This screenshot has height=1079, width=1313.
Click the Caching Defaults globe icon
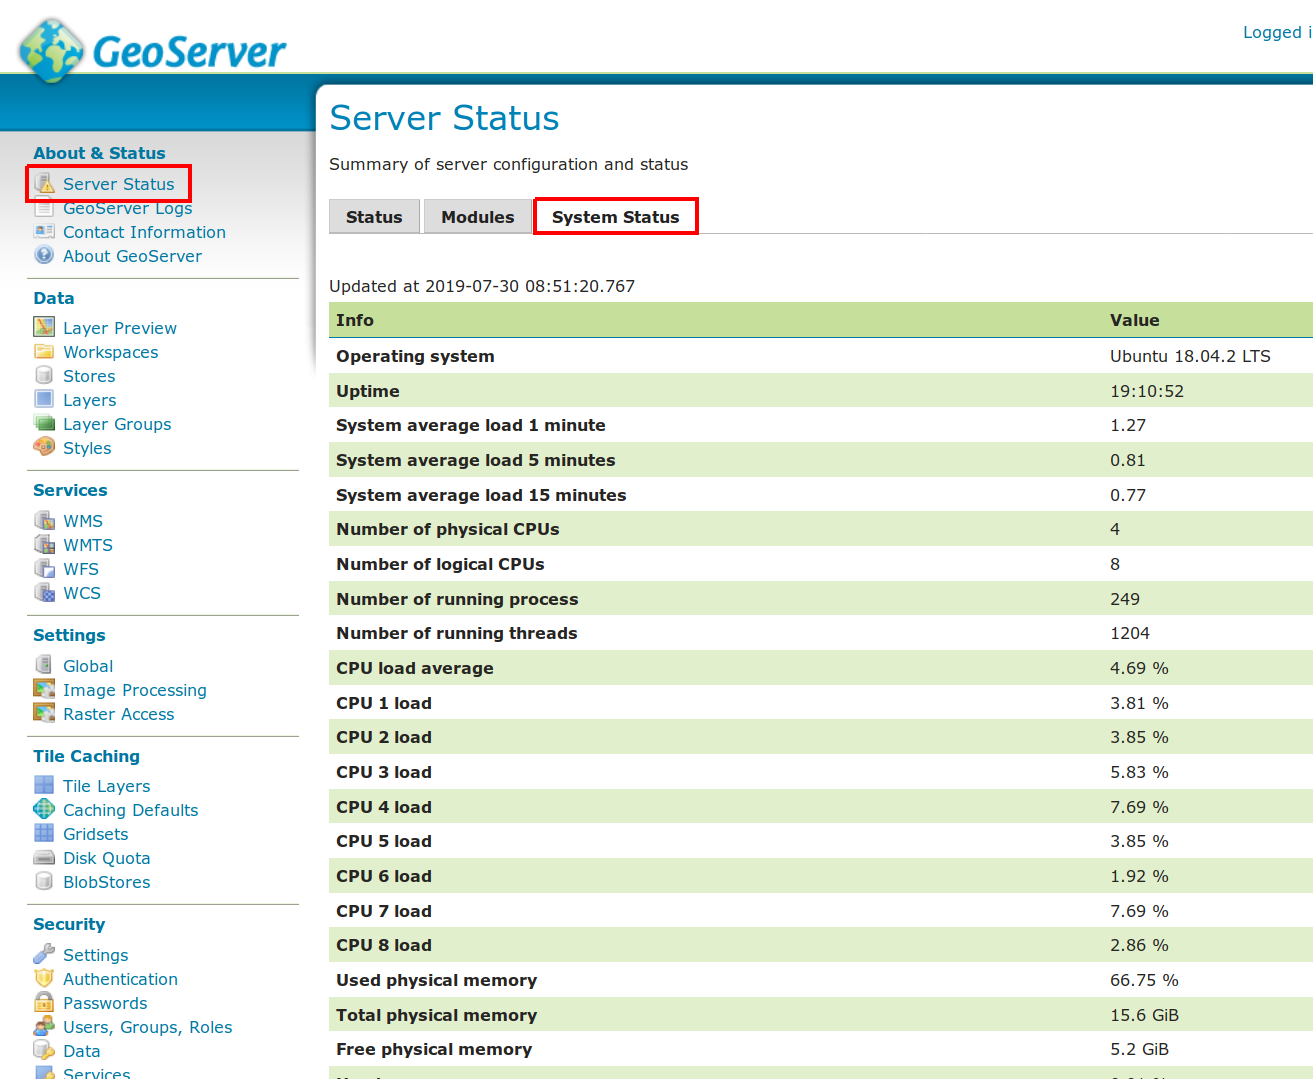(44, 809)
